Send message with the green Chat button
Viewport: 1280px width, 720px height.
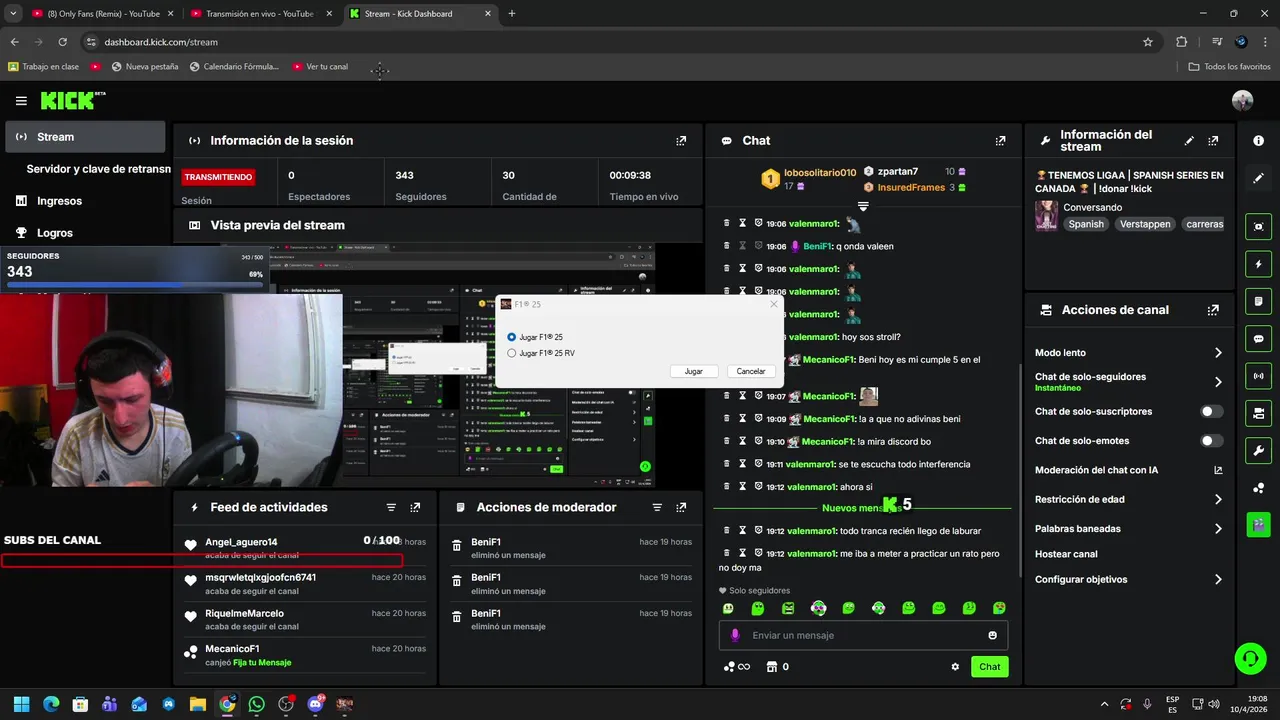[x=989, y=667]
